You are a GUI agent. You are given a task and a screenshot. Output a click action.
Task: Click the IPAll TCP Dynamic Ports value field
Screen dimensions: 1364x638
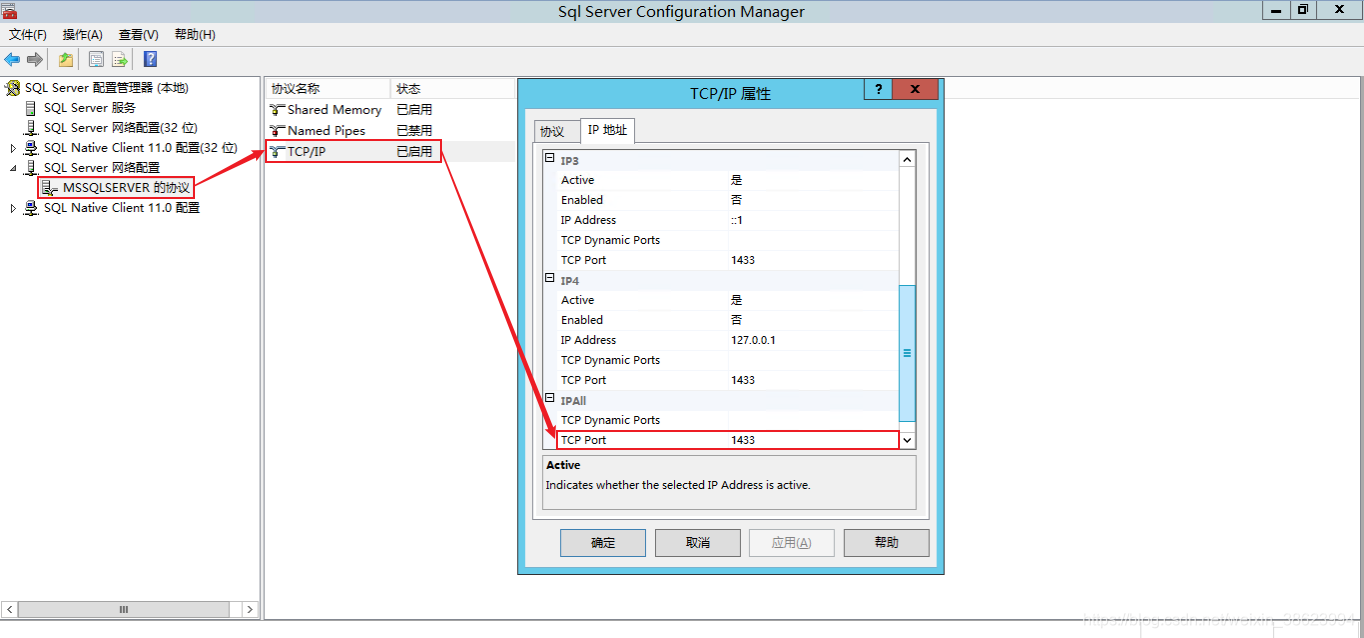(x=813, y=420)
